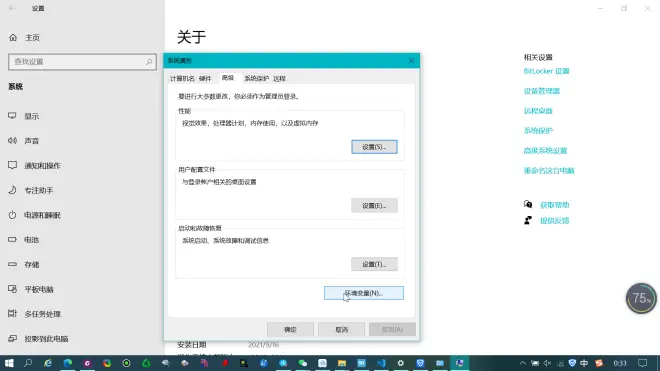Image resolution: width=660 pixels, height=371 pixels.
Task: Click startup recovery 设置(T)... button
Action: coord(374,264)
